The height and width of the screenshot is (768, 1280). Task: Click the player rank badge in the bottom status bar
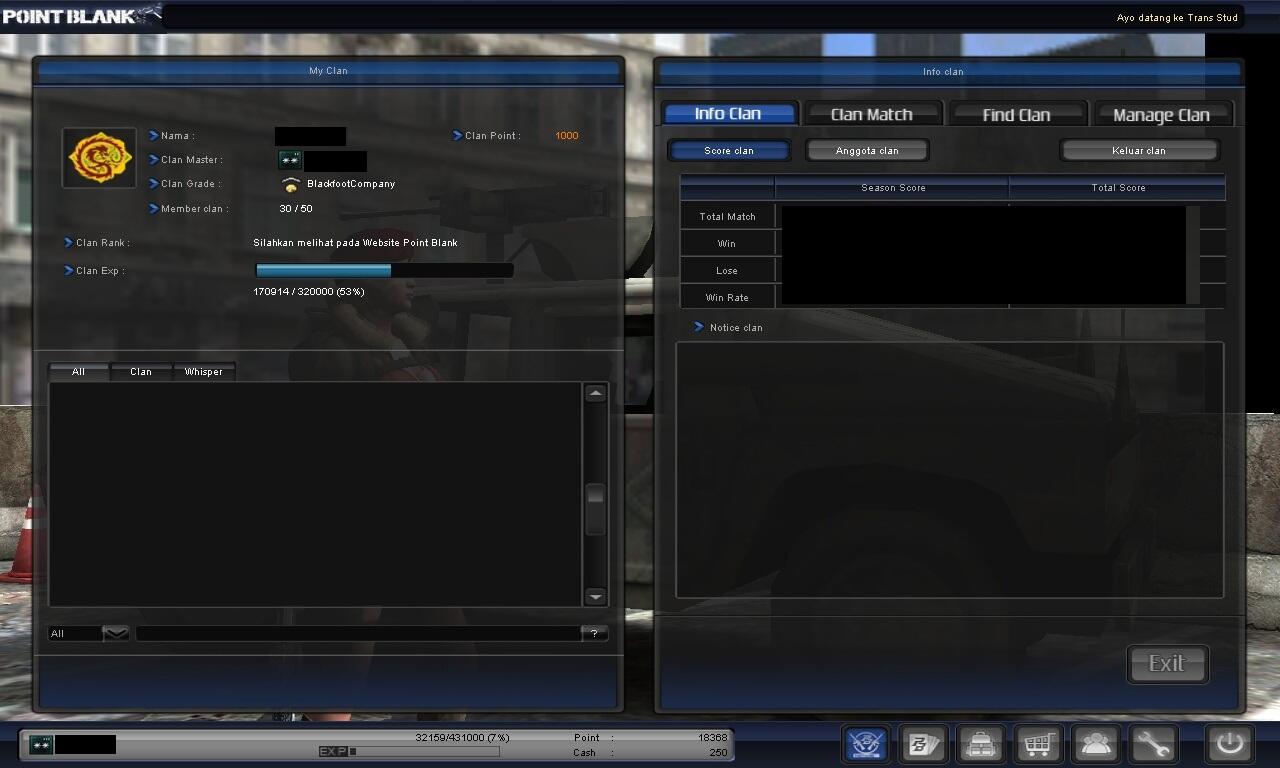[x=41, y=744]
